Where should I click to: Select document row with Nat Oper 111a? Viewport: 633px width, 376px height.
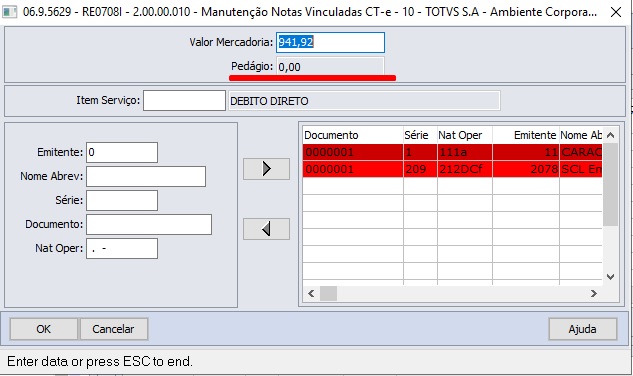click(452, 152)
